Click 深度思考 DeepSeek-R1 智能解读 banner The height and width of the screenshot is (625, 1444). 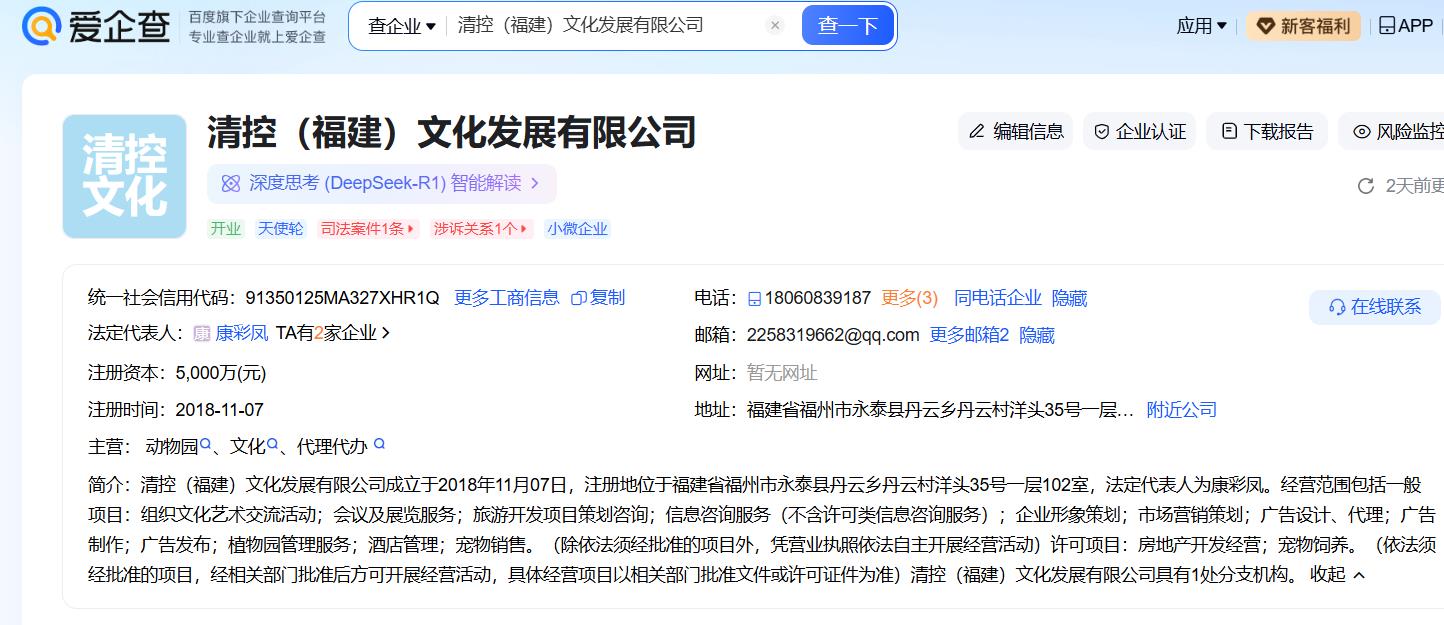click(x=381, y=183)
